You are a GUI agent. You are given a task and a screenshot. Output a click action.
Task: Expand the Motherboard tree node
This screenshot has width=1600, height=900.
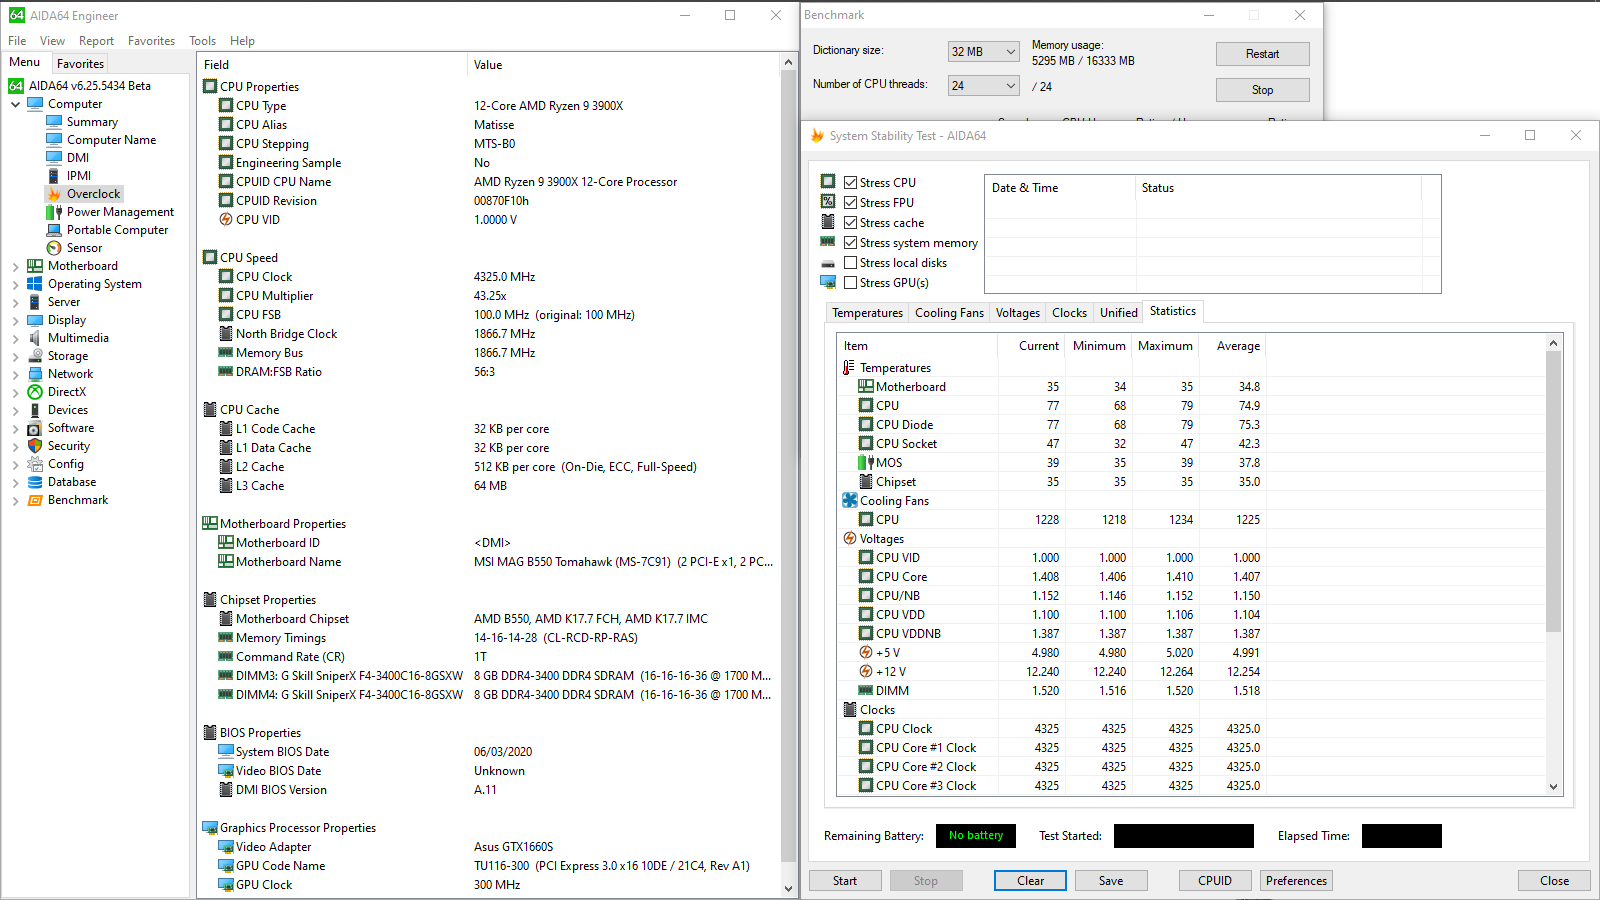16,267
